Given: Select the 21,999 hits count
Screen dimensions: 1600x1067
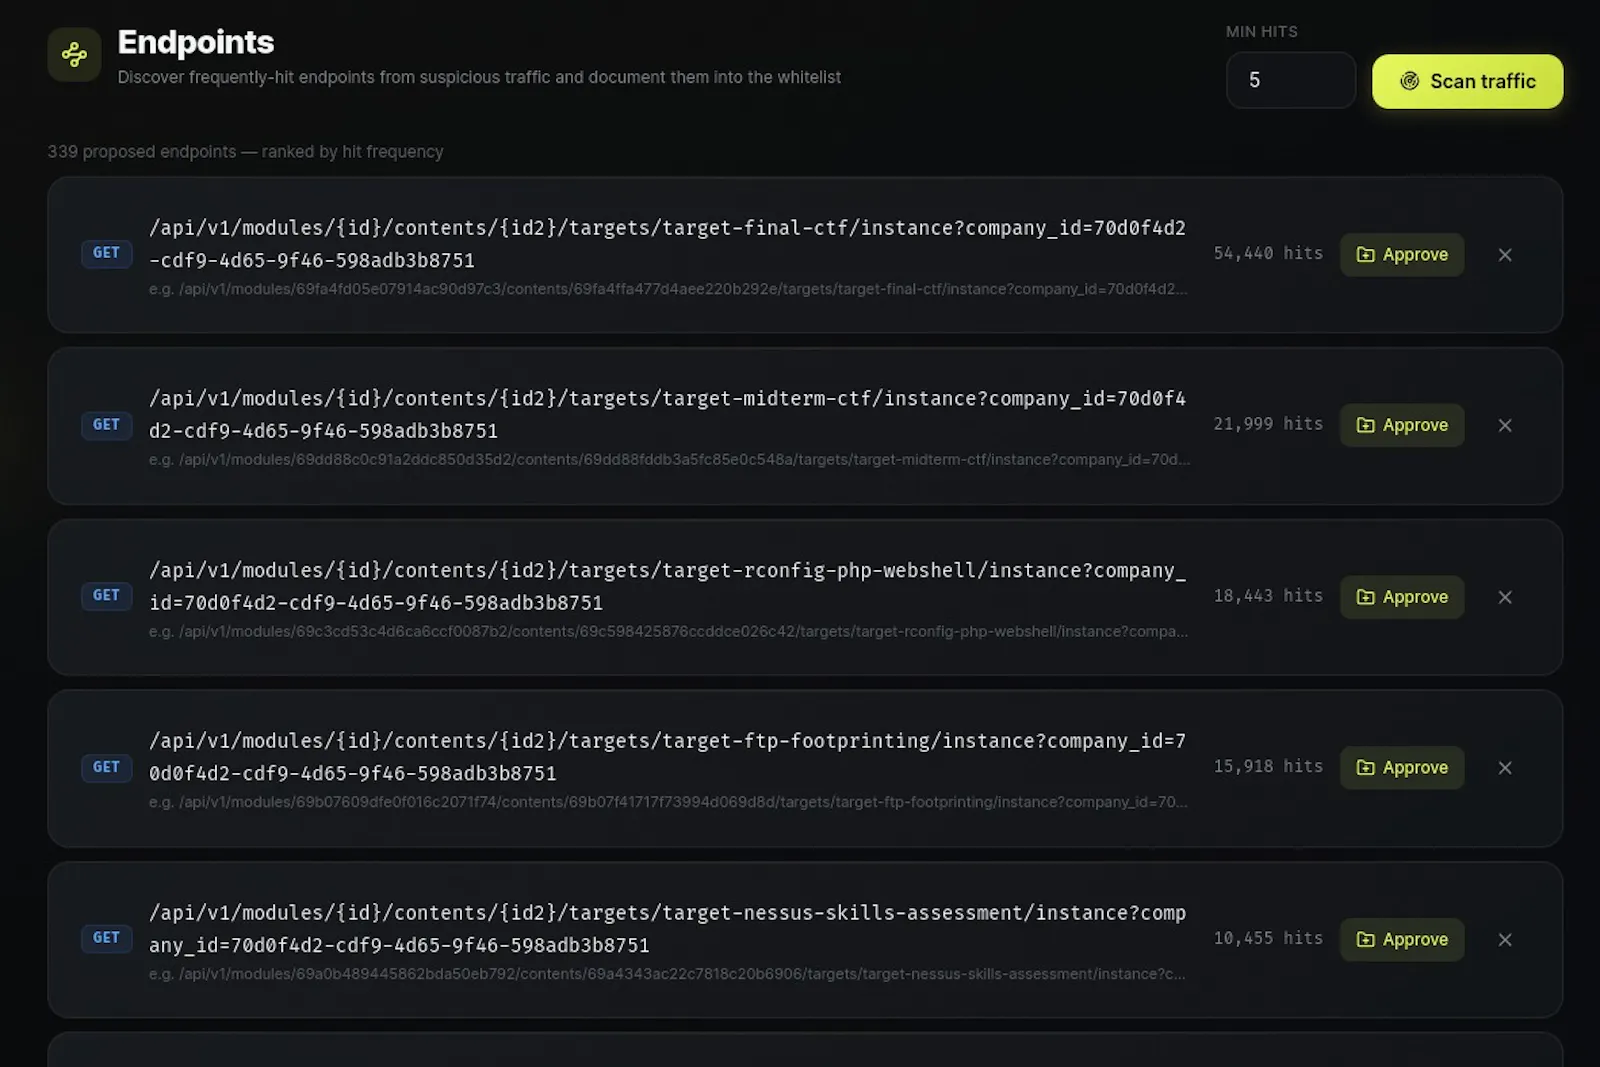Looking at the screenshot, I should tap(1268, 424).
